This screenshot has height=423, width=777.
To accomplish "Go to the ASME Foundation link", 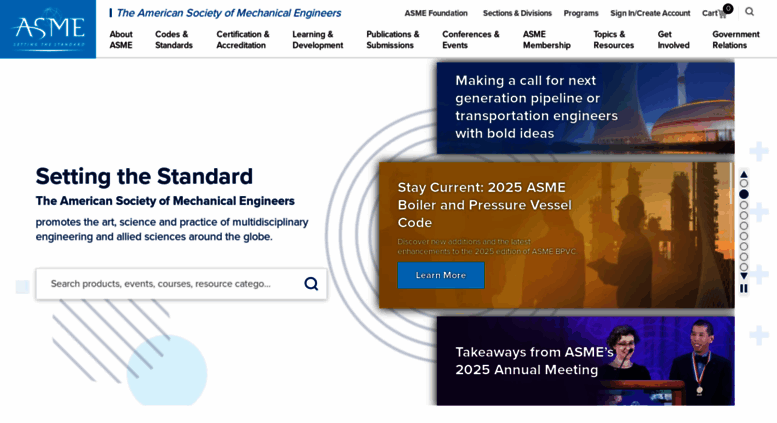I will point(436,13).
